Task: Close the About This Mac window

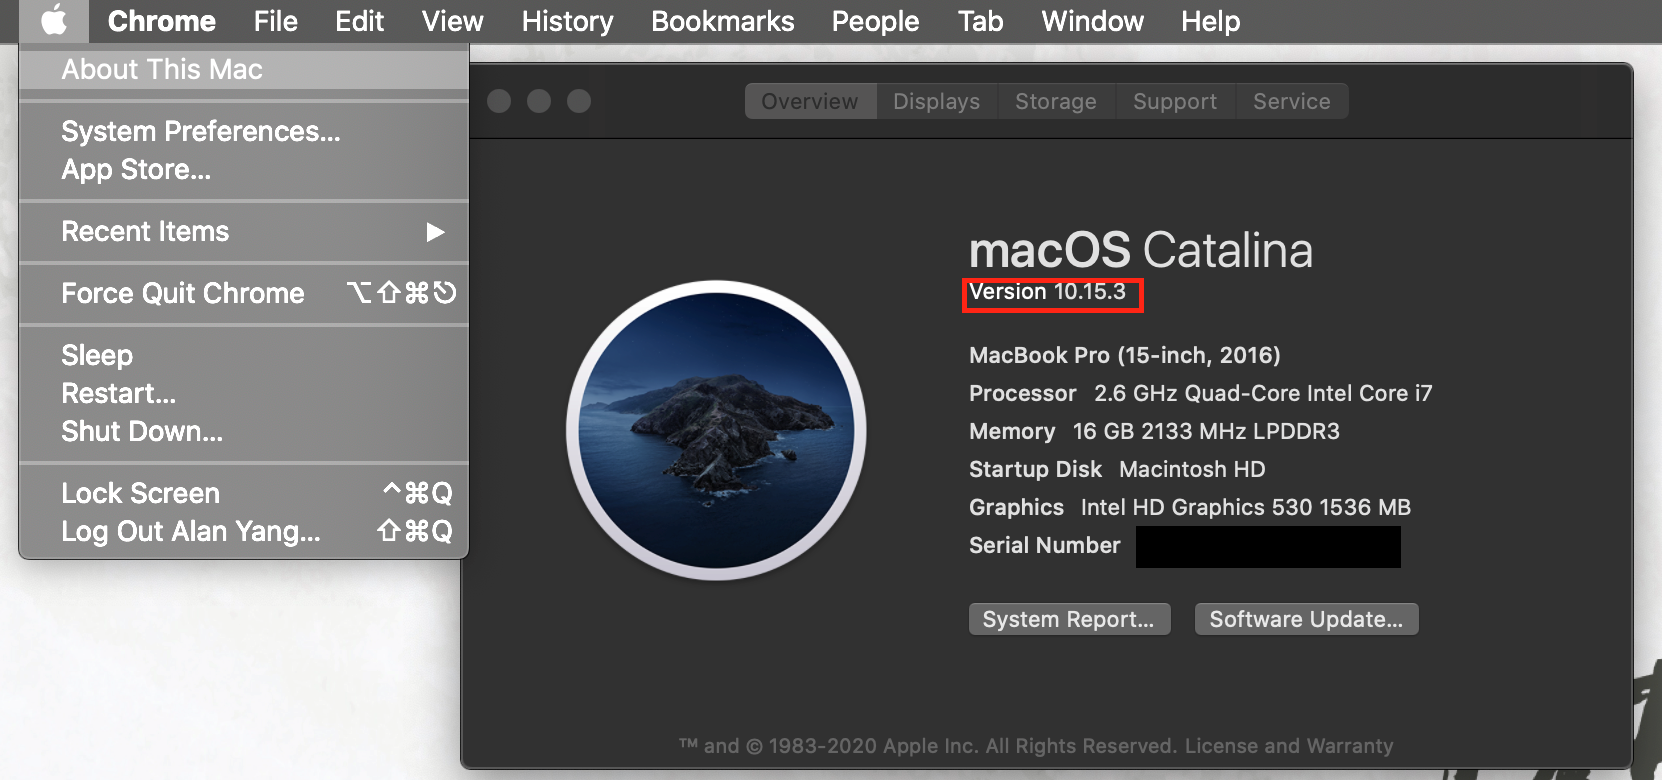Action: 499,101
